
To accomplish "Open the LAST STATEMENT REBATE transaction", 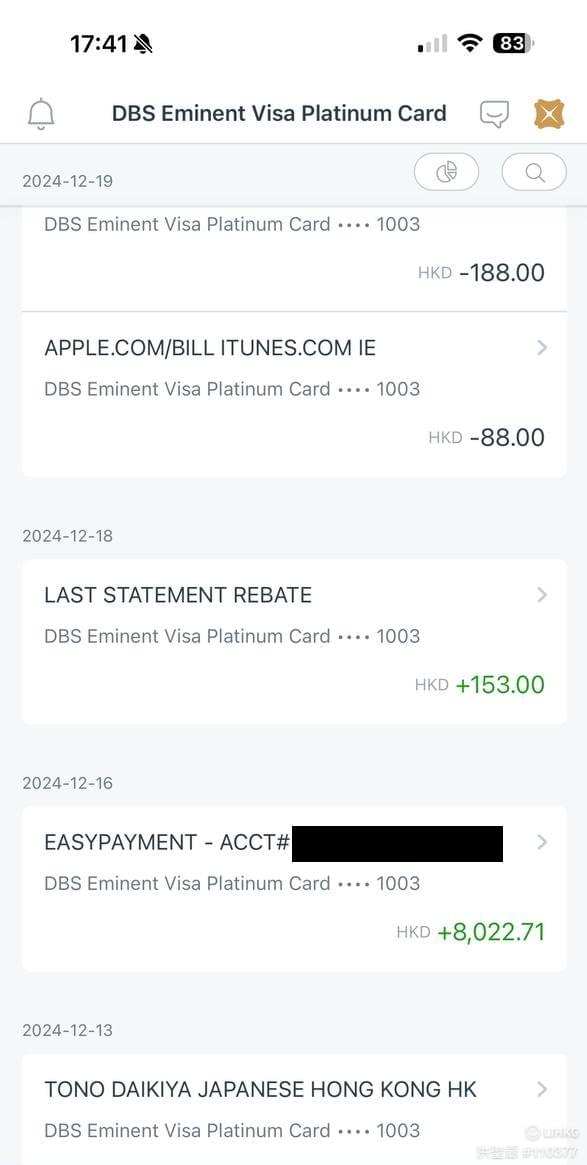I will [x=294, y=642].
